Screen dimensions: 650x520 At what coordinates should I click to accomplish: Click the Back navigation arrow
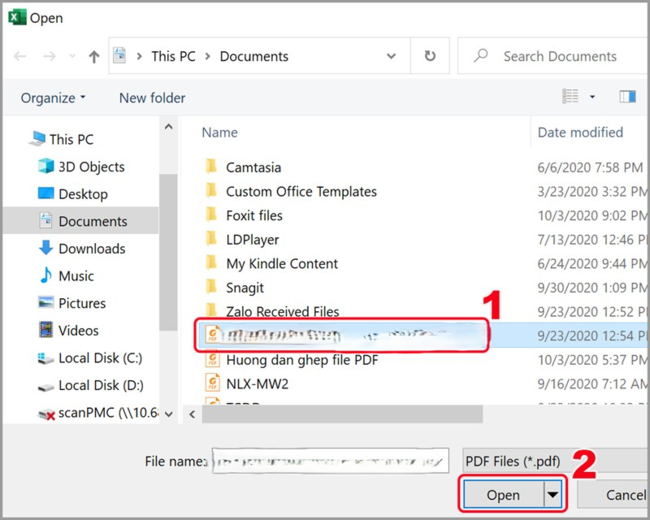tap(20, 57)
